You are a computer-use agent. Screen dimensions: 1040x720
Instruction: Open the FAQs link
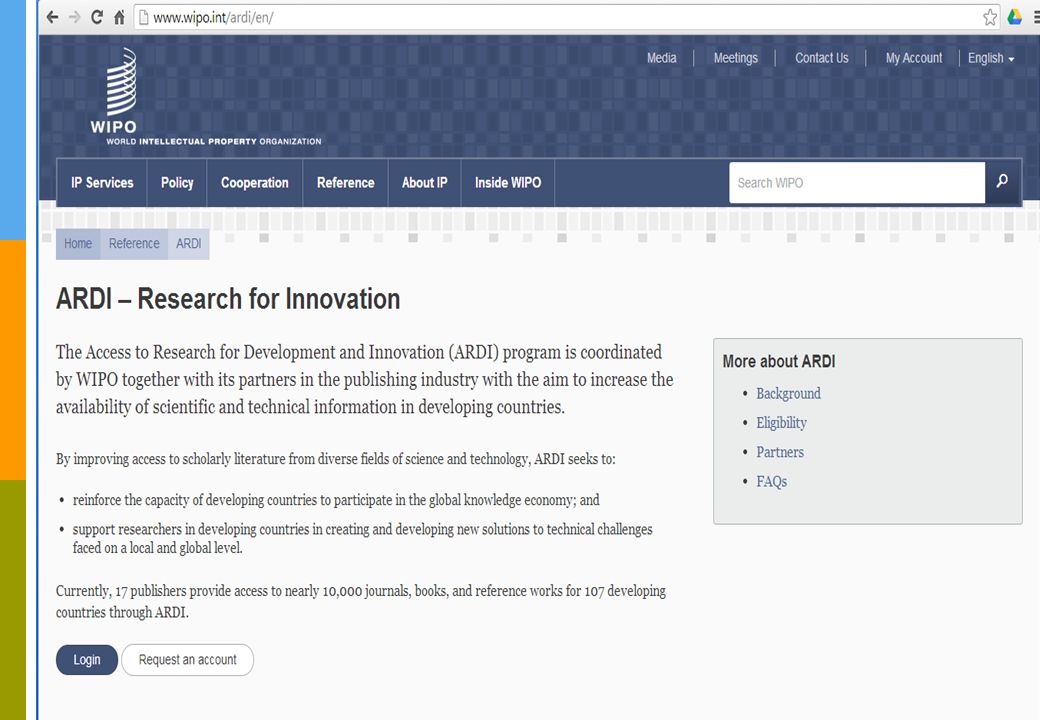click(x=771, y=481)
